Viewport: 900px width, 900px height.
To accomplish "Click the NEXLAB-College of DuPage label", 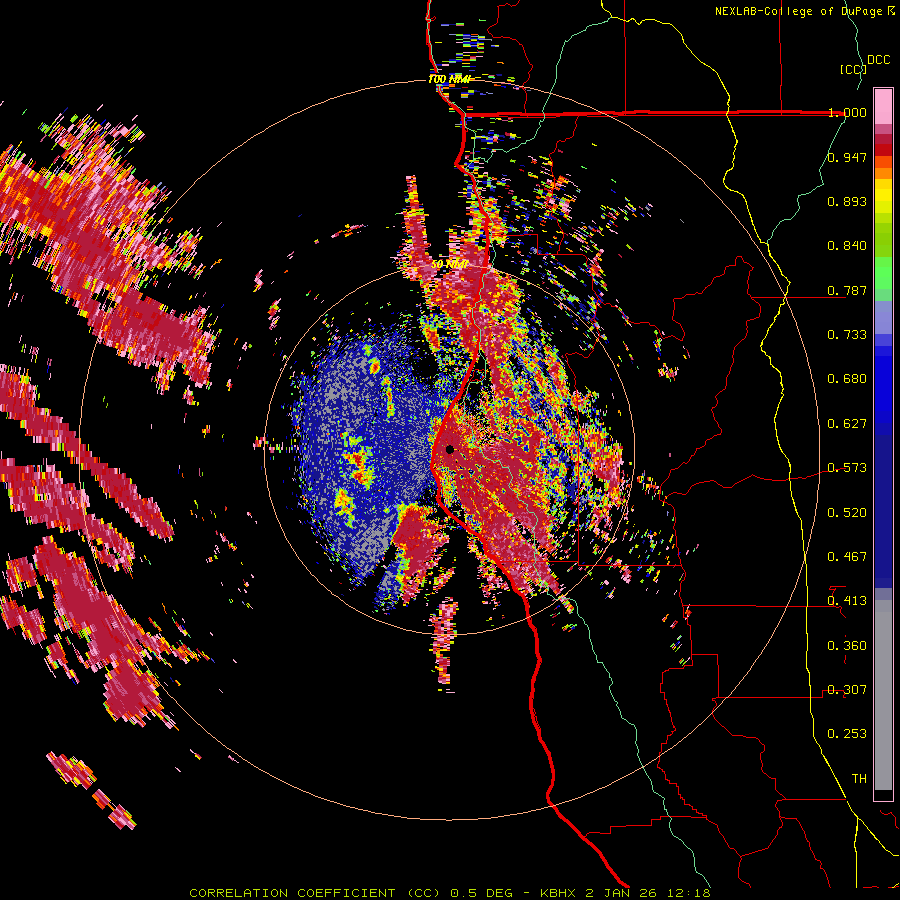I will pos(798,11).
